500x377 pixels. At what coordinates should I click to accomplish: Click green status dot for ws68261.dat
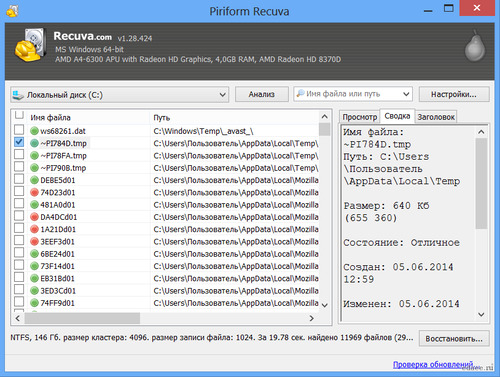pyautogui.click(x=34, y=131)
